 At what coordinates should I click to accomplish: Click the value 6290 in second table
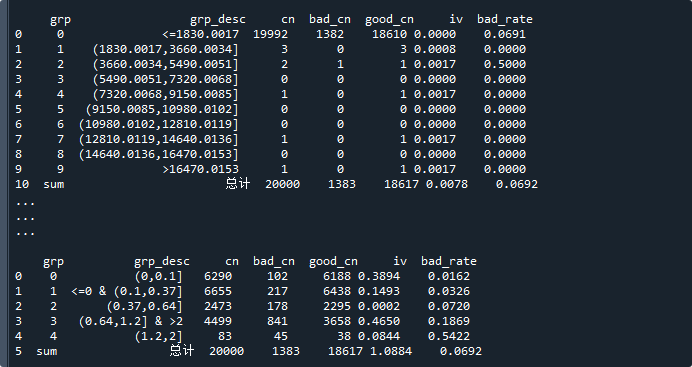[x=218, y=277]
